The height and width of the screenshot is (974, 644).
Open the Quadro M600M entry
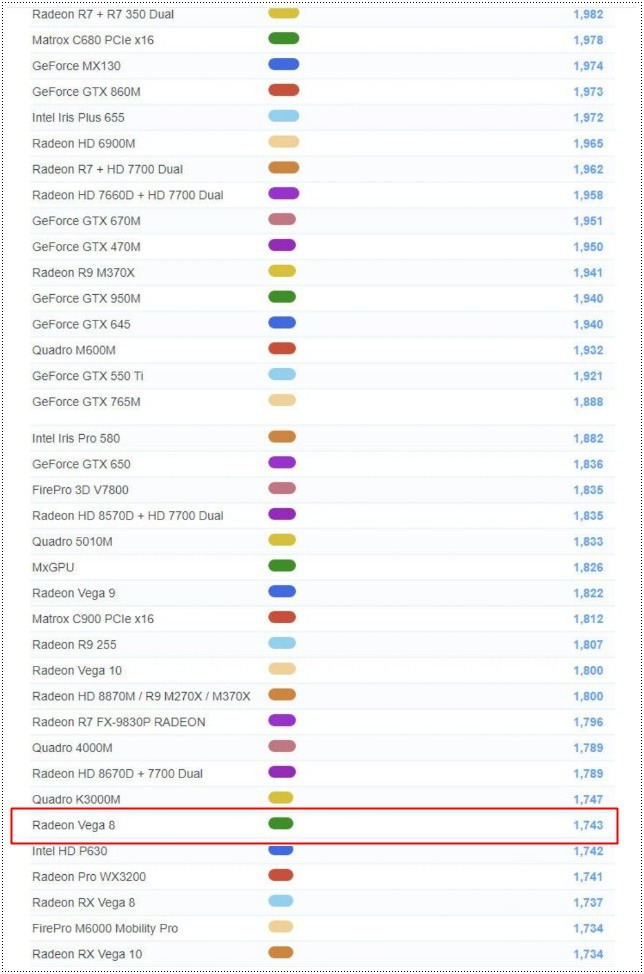(x=74, y=350)
